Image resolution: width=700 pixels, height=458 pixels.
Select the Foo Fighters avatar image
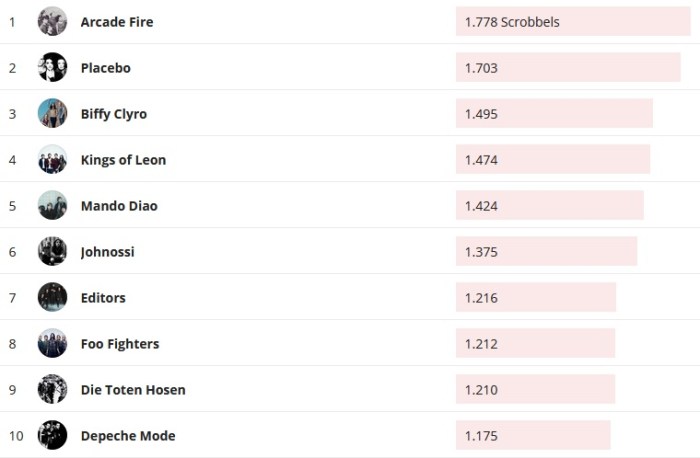point(52,343)
